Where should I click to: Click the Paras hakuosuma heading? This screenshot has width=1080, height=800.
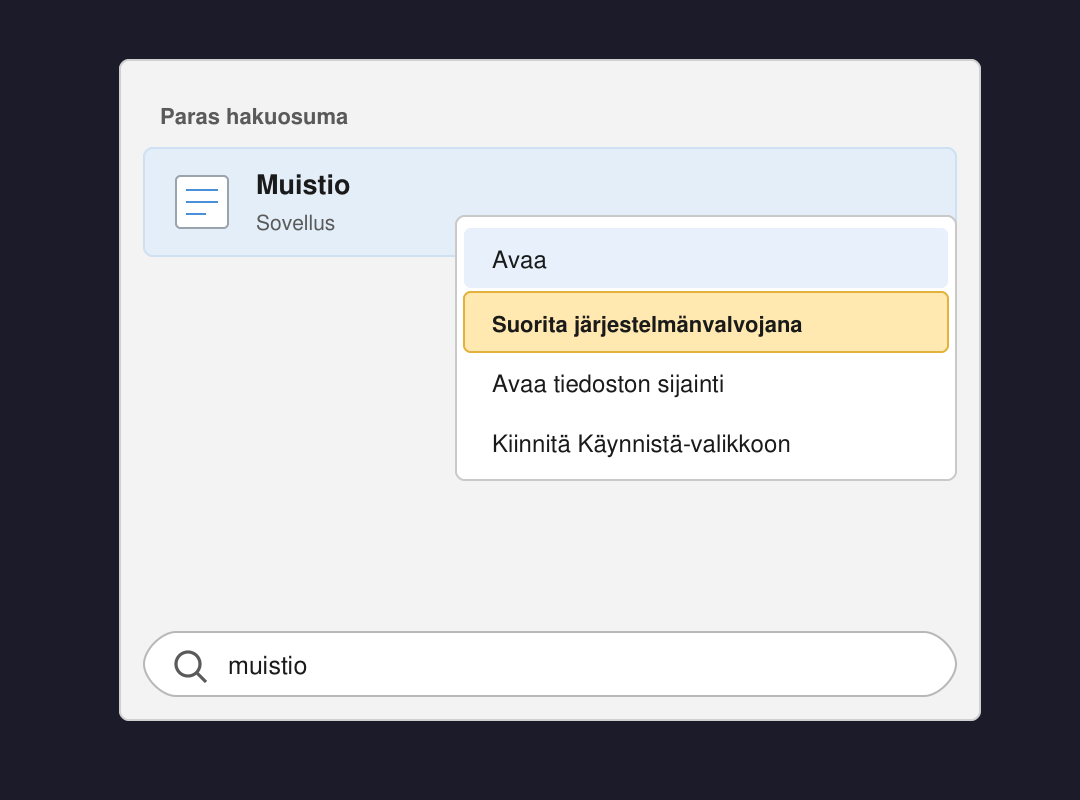254,116
